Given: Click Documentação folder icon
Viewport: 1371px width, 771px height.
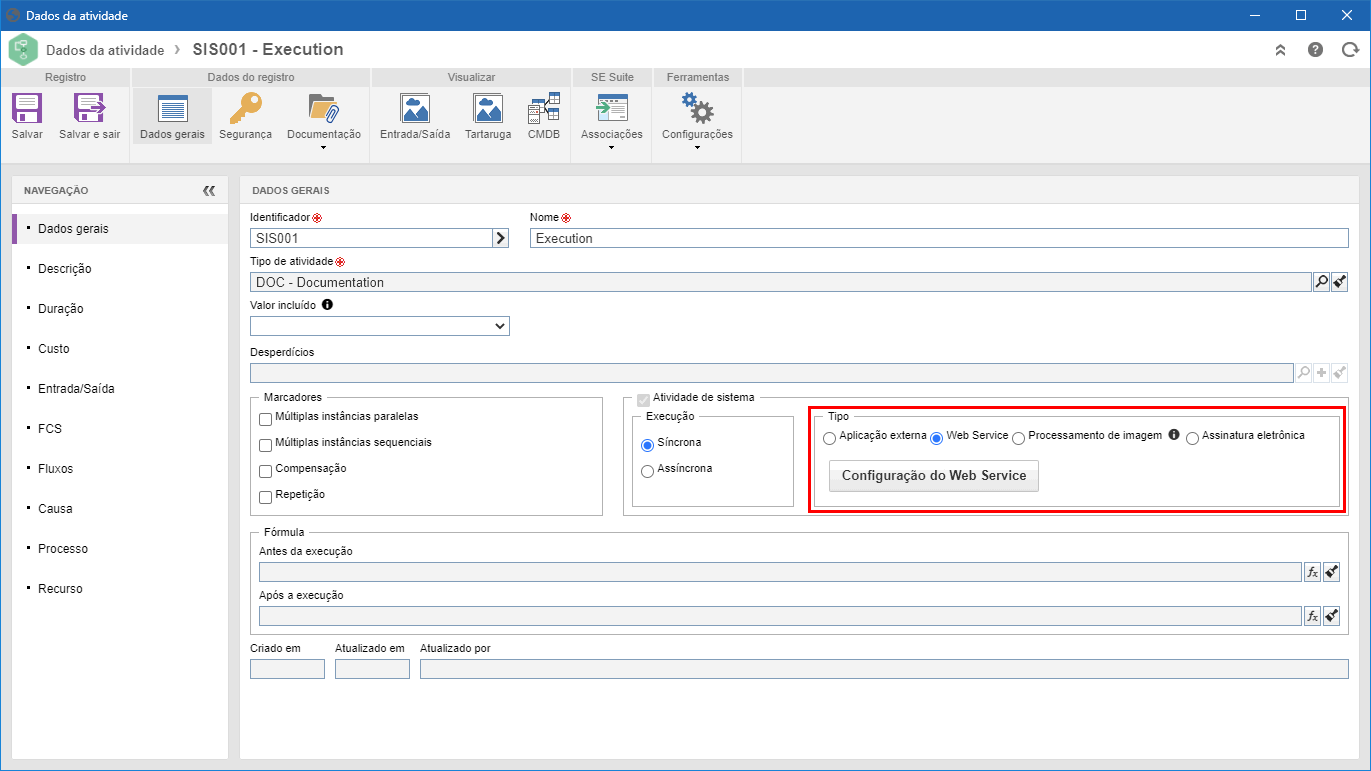Looking at the screenshot, I should [323, 108].
